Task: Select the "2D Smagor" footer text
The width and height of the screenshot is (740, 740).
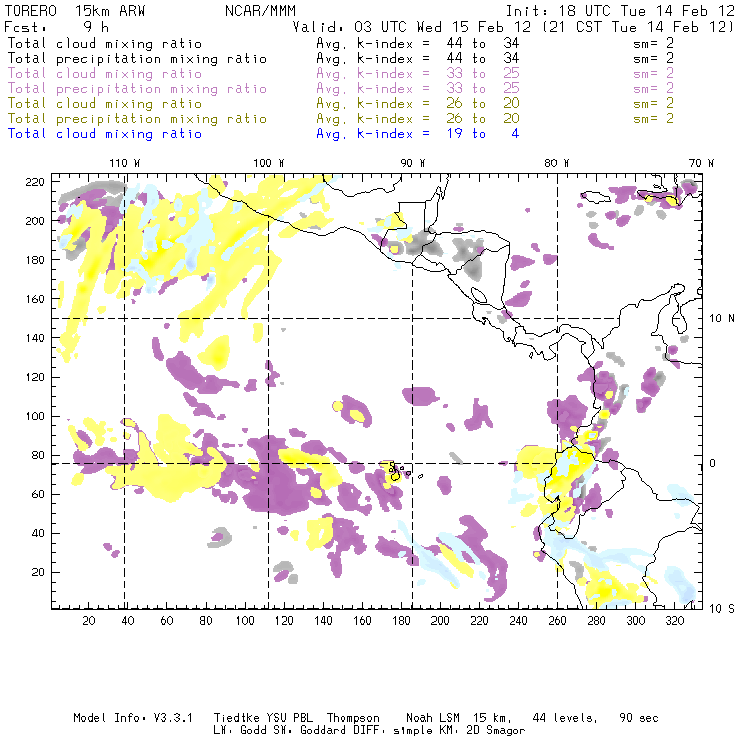Action: (x=496, y=730)
